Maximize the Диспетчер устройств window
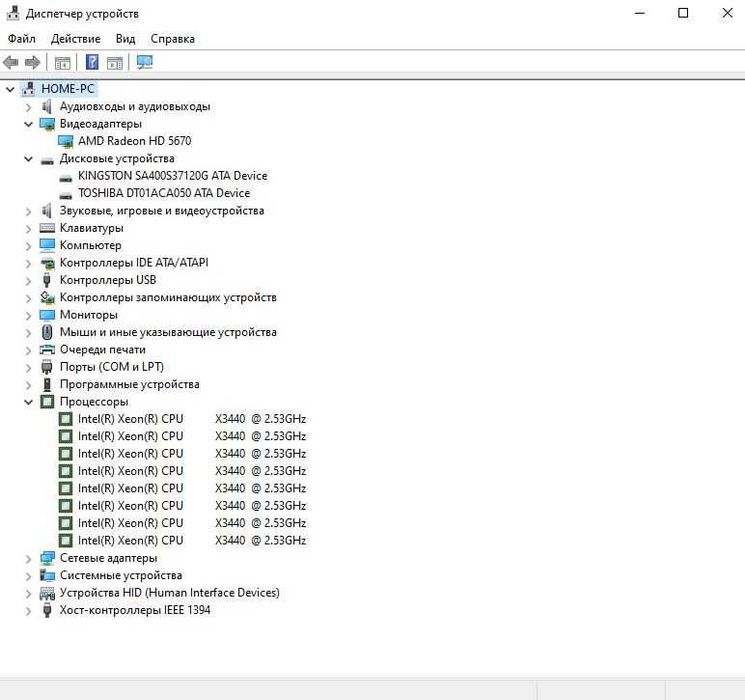Viewport: 745px width, 700px height. click(x=683, y=13)
